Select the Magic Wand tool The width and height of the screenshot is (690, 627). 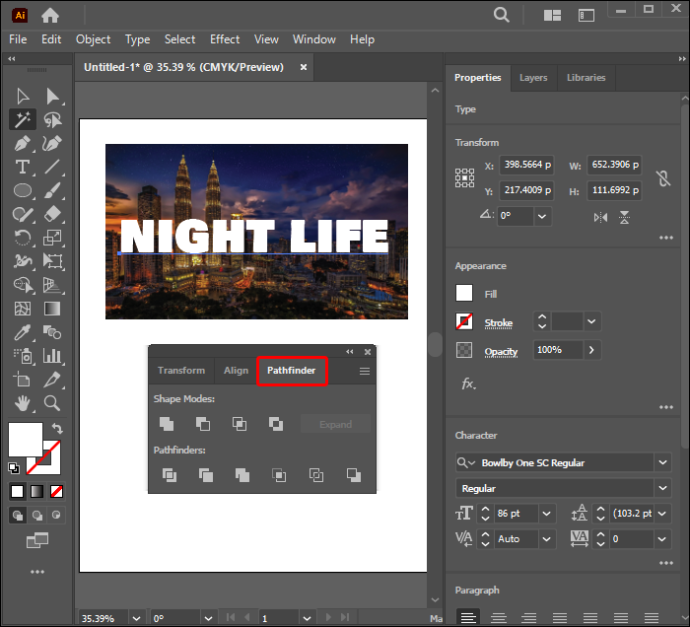22,120
